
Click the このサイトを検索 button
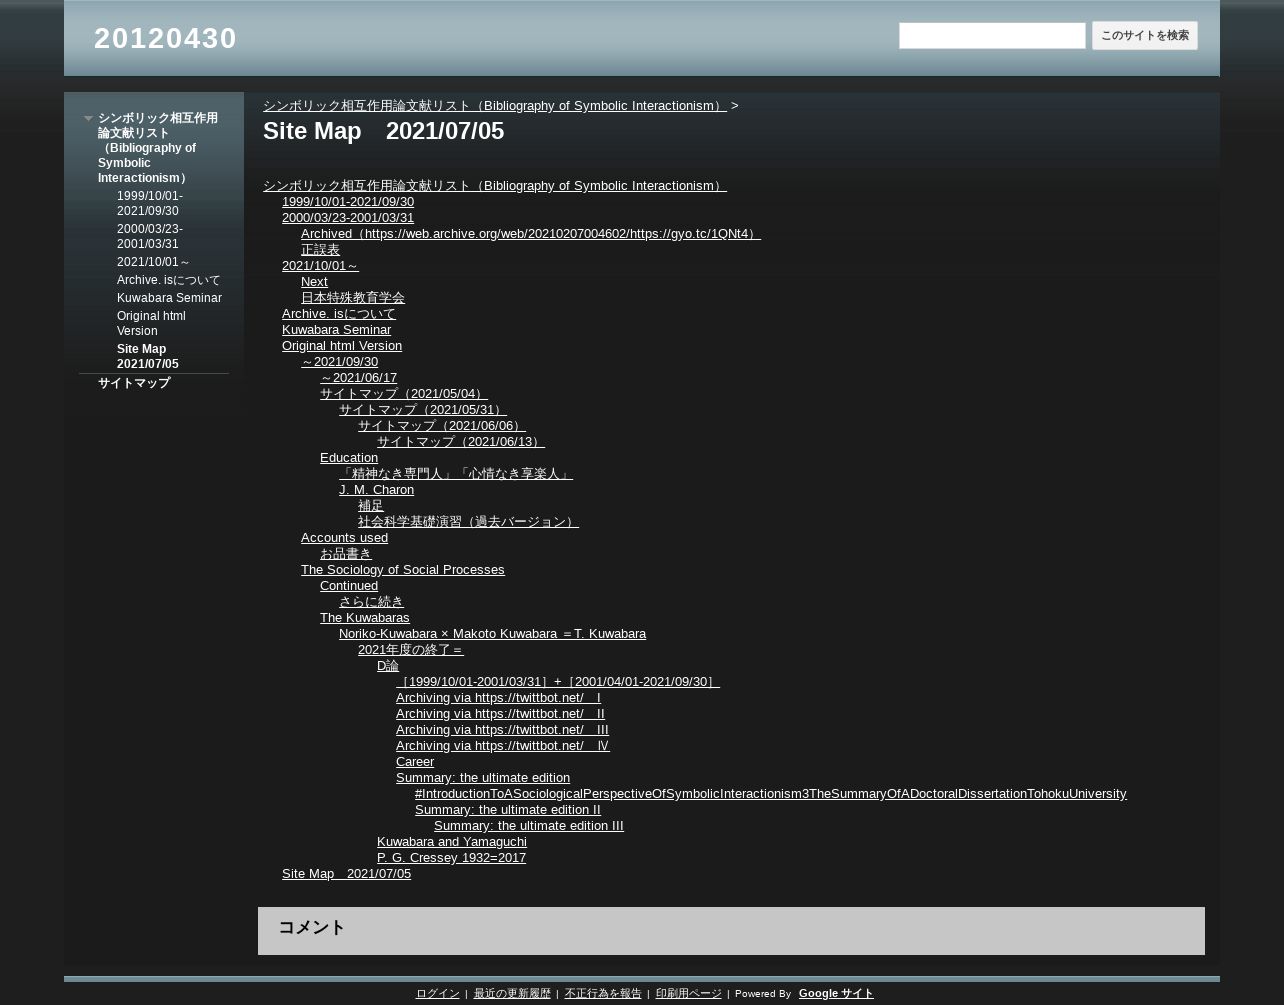click(1145, 36)
